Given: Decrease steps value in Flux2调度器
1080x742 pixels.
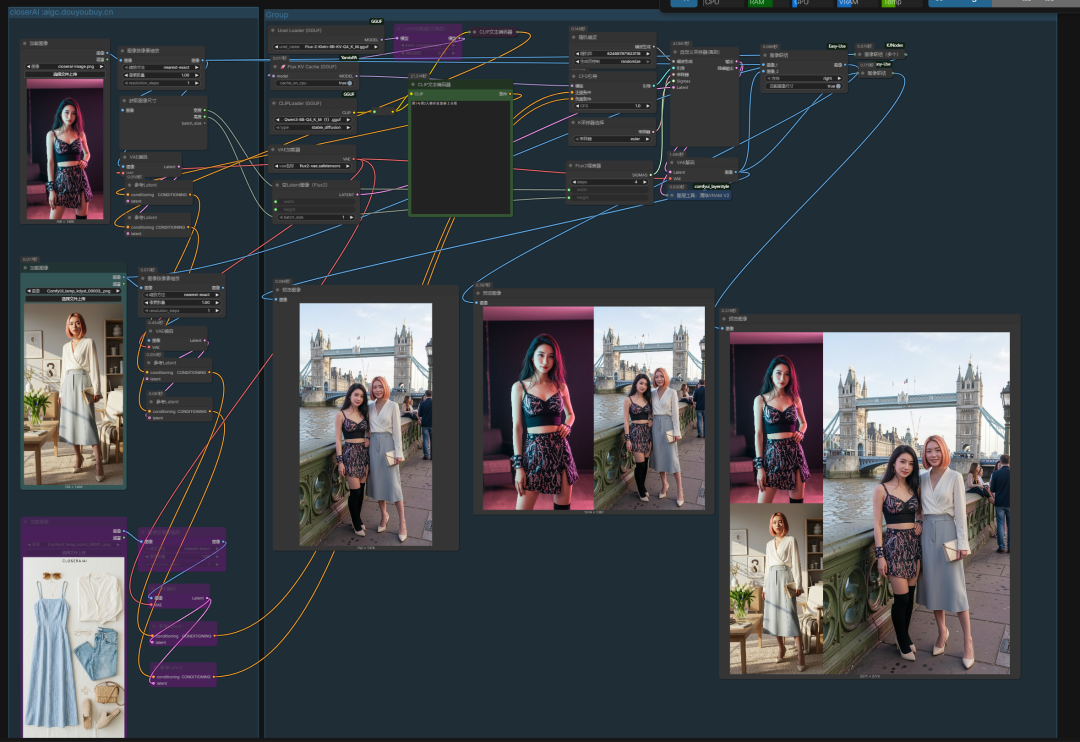Looking at the screenshot, I should point(575,182).
